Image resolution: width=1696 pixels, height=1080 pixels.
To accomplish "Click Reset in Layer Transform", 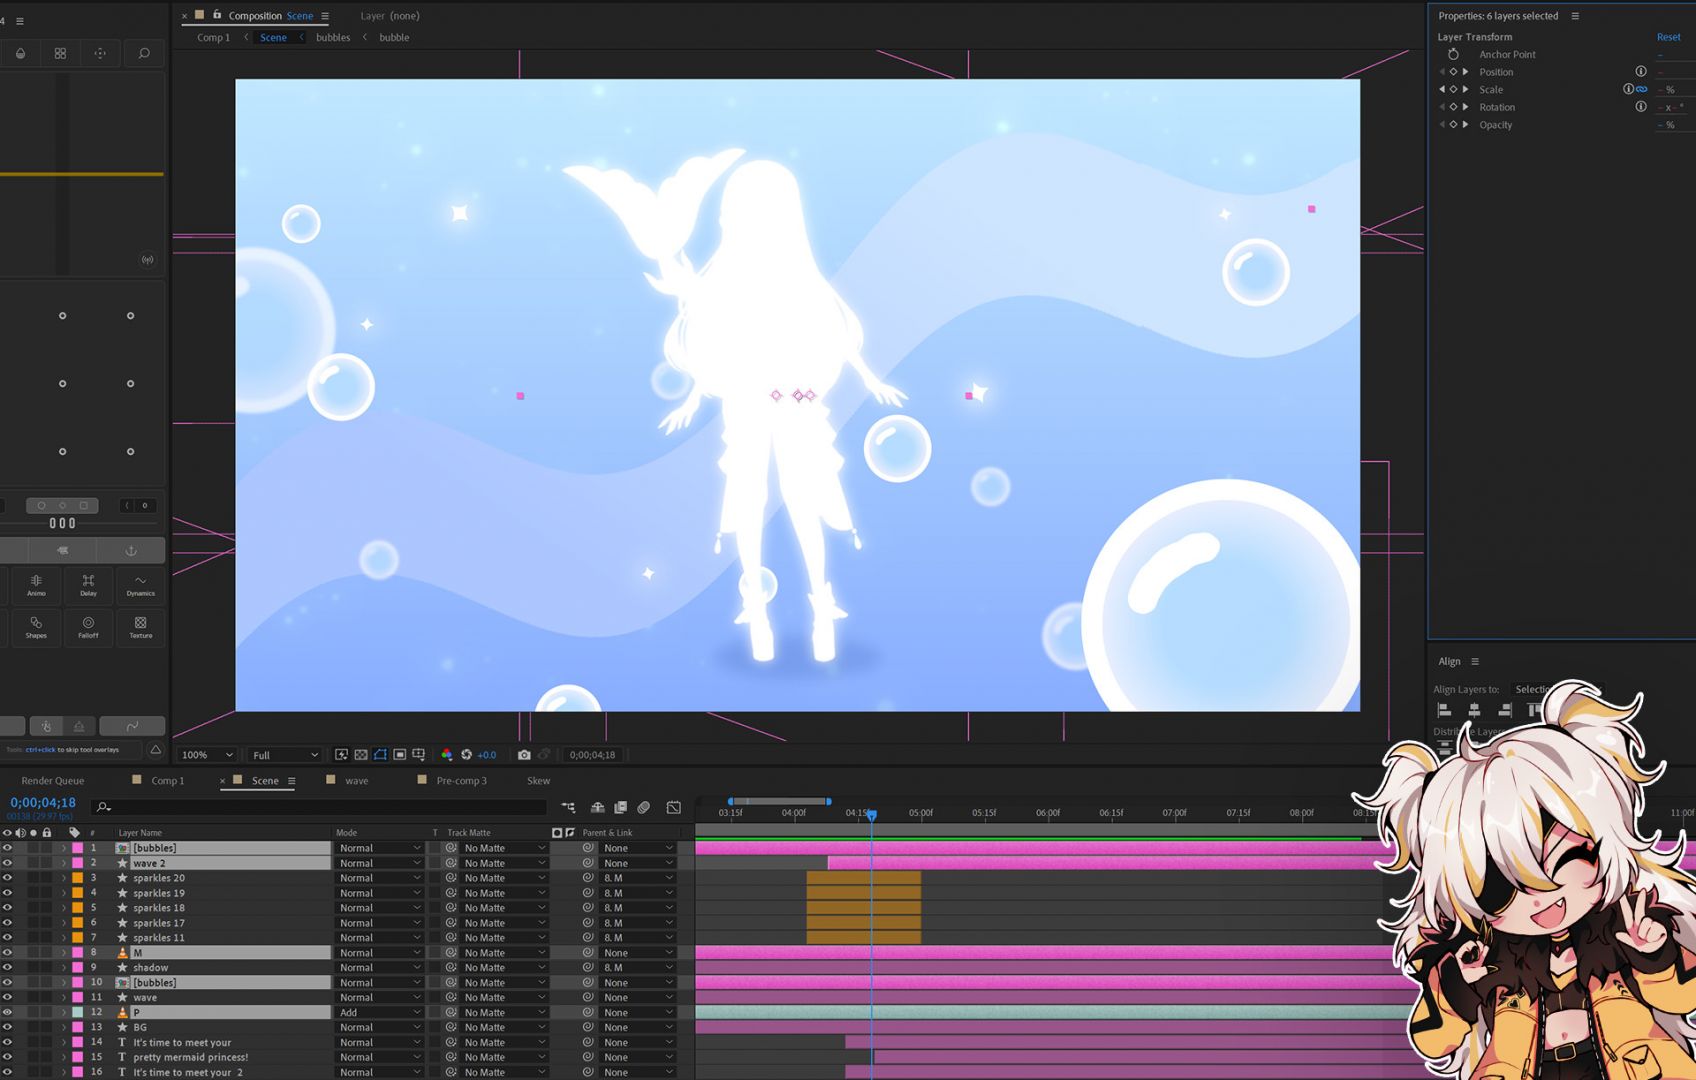I will pyautogui.click(x=1668, y=37).
